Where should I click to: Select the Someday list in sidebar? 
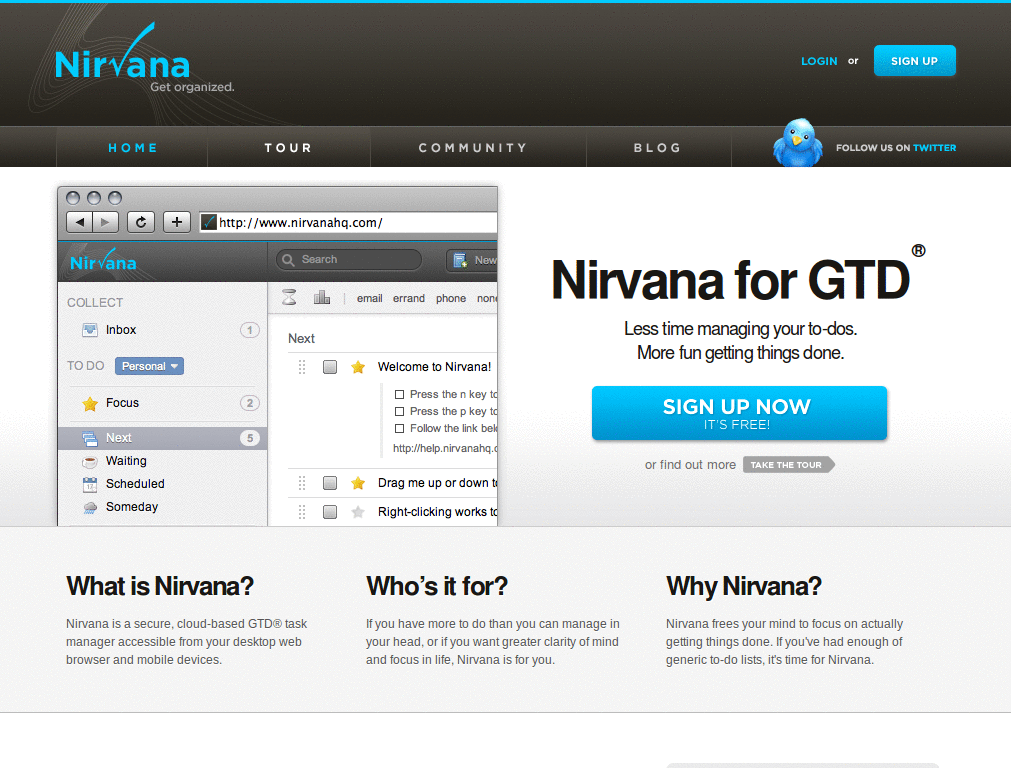[x=163, y=507]
